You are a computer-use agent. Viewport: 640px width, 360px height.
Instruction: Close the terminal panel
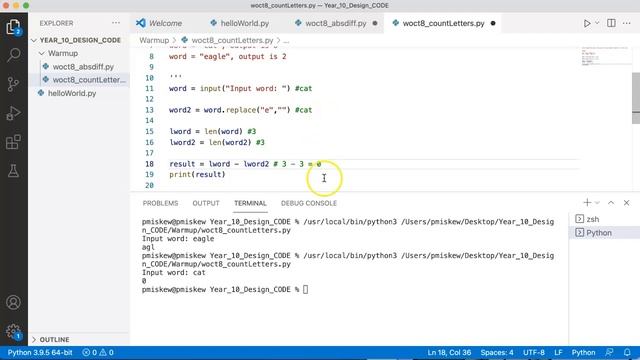627,203
